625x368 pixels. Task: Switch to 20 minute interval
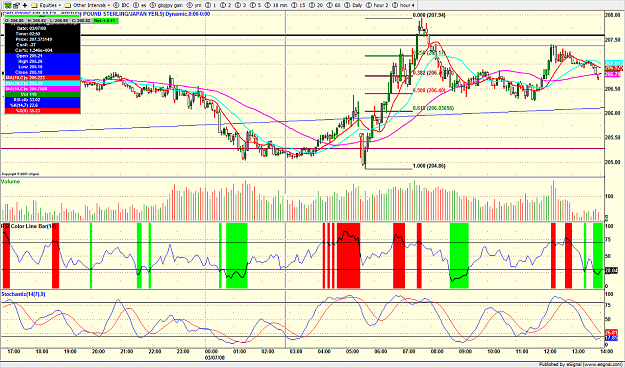[x=317, y=5]
